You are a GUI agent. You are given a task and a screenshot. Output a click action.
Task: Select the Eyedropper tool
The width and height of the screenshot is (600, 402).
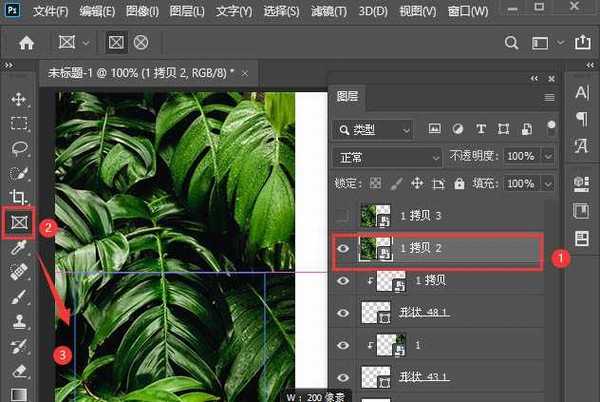[x=18, y=246]
